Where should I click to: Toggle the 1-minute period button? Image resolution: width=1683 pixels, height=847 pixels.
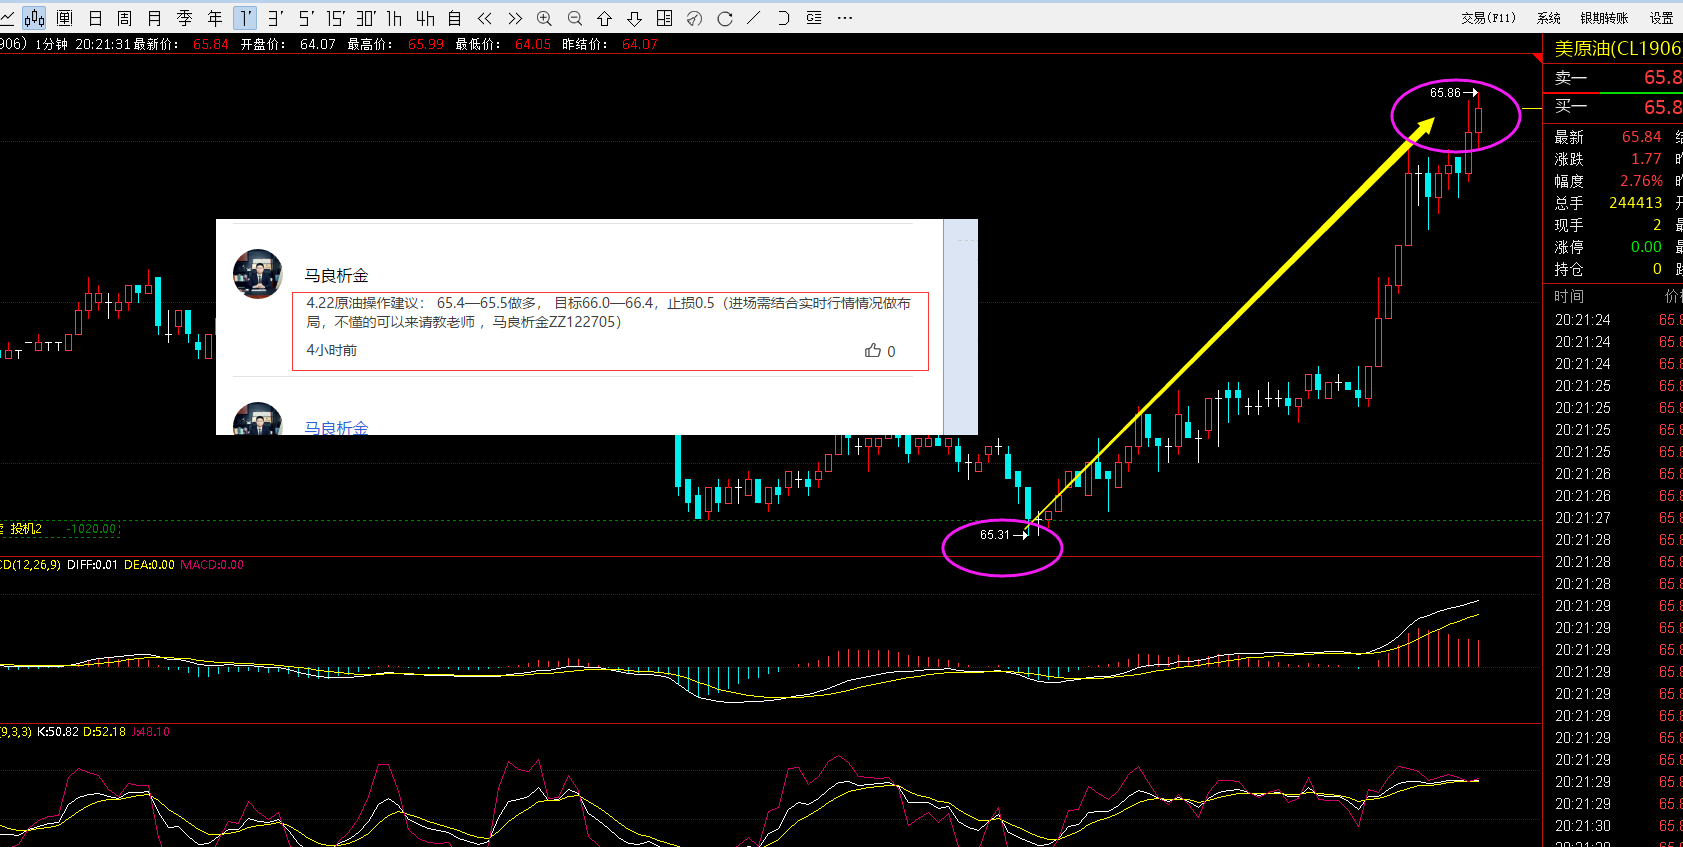pos(245,18)
